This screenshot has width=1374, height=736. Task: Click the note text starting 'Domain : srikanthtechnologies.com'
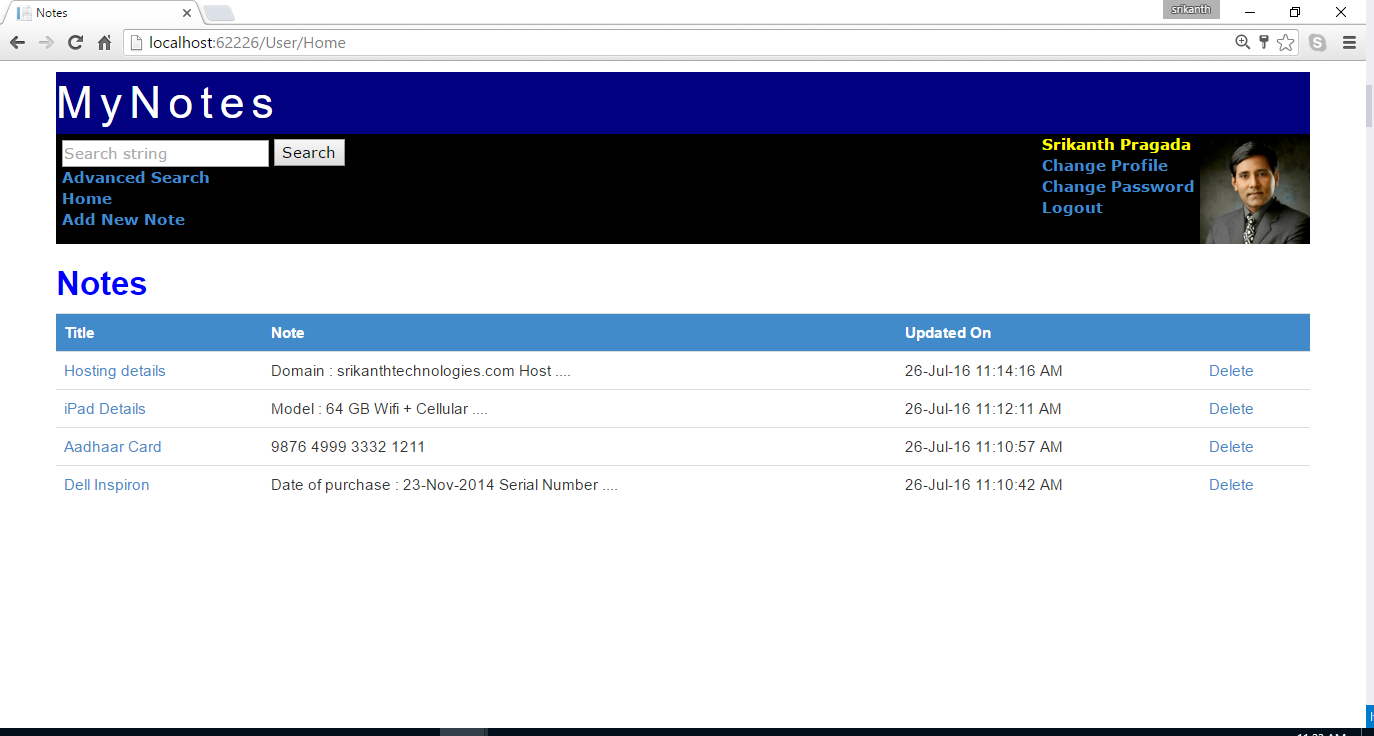tap(421, 371)
